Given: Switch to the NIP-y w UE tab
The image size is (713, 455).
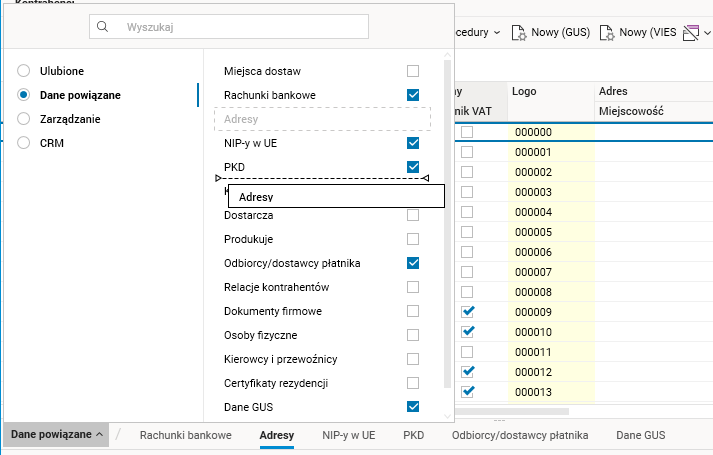Looking at the screenshot, I should [348, 436].
